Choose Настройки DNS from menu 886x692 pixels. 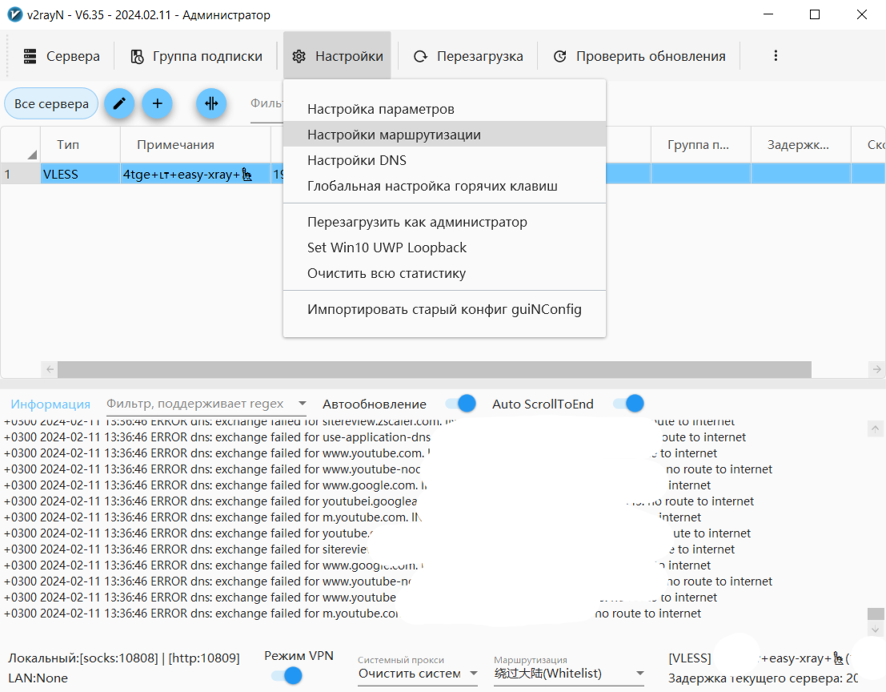(x=357, y=160)
